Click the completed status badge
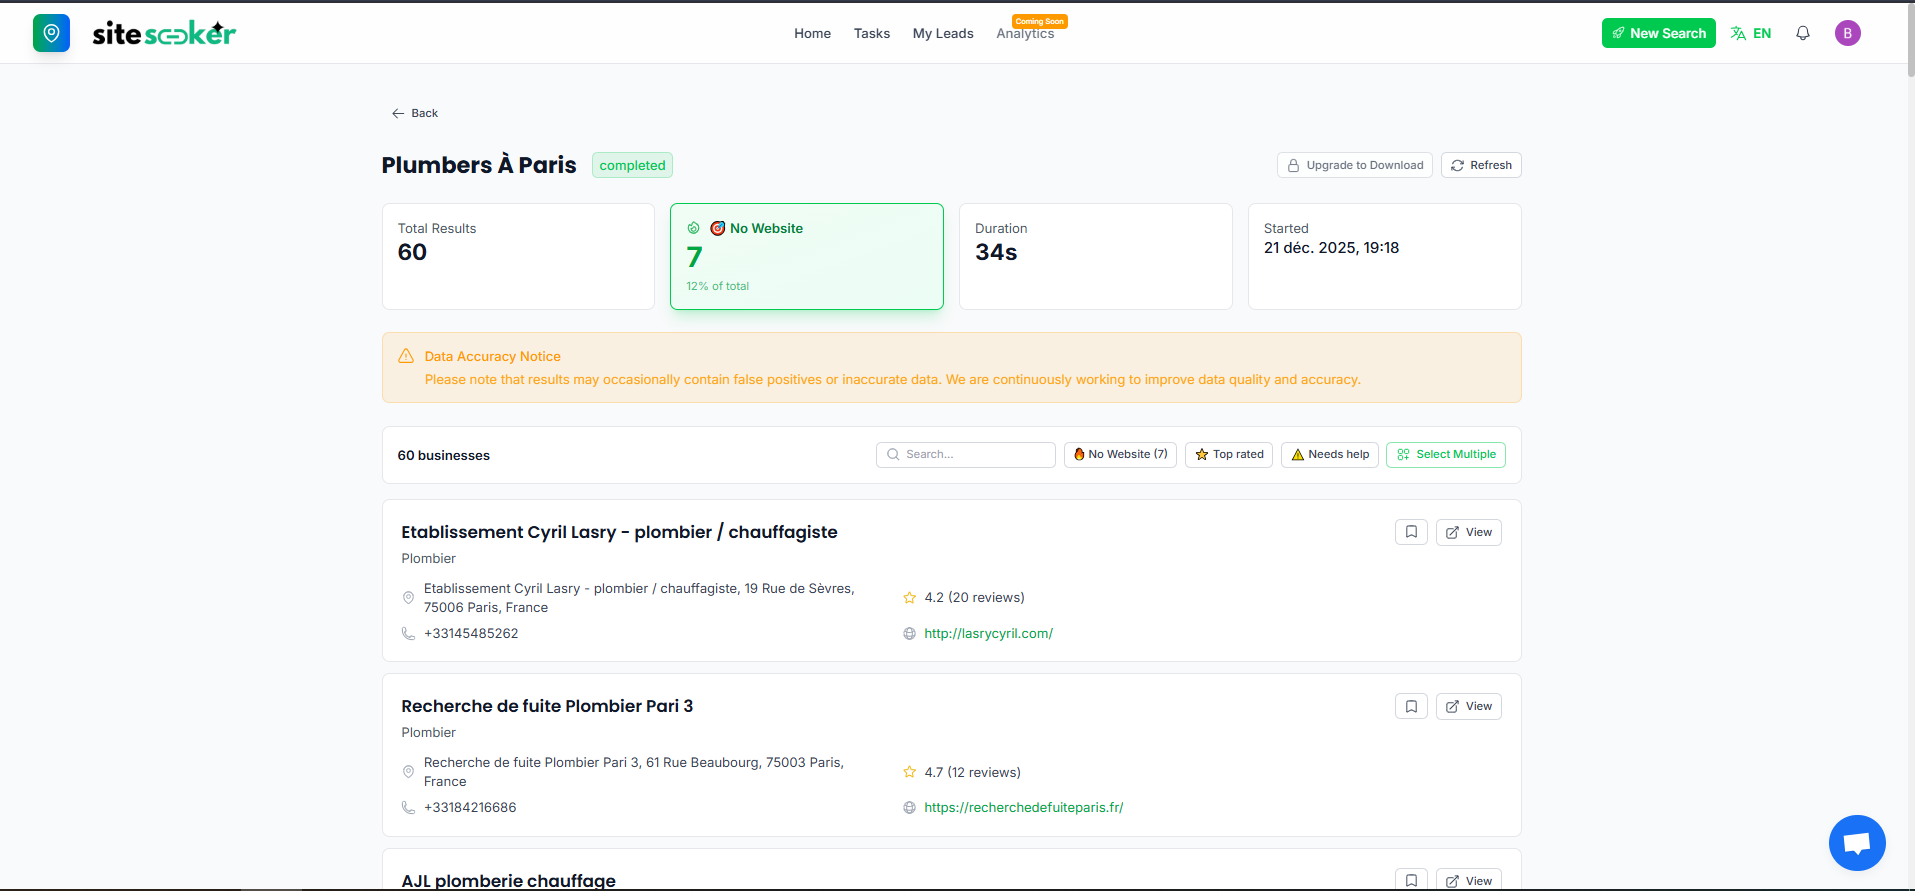 click(632, 165)
